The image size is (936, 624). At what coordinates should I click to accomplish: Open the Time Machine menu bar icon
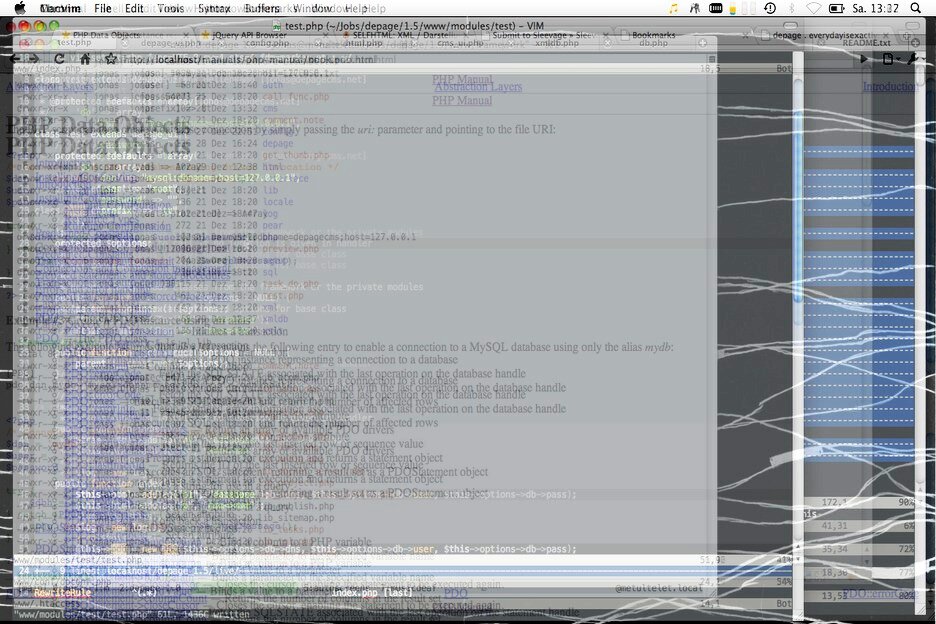pyautogui.click(x=770, y=8)
